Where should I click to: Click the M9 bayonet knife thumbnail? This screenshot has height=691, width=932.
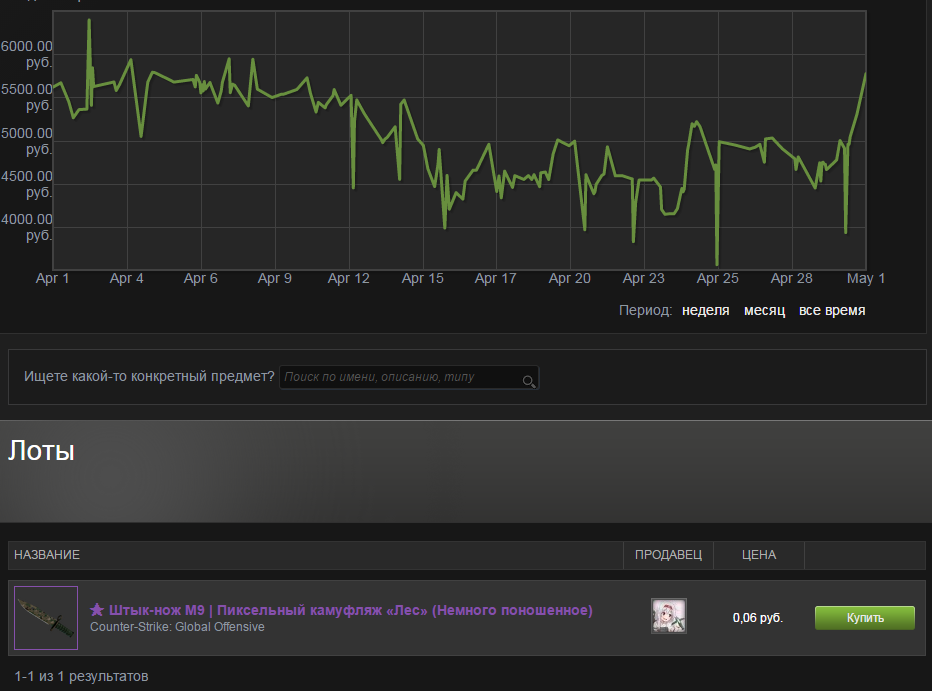(x=46, y=618)
